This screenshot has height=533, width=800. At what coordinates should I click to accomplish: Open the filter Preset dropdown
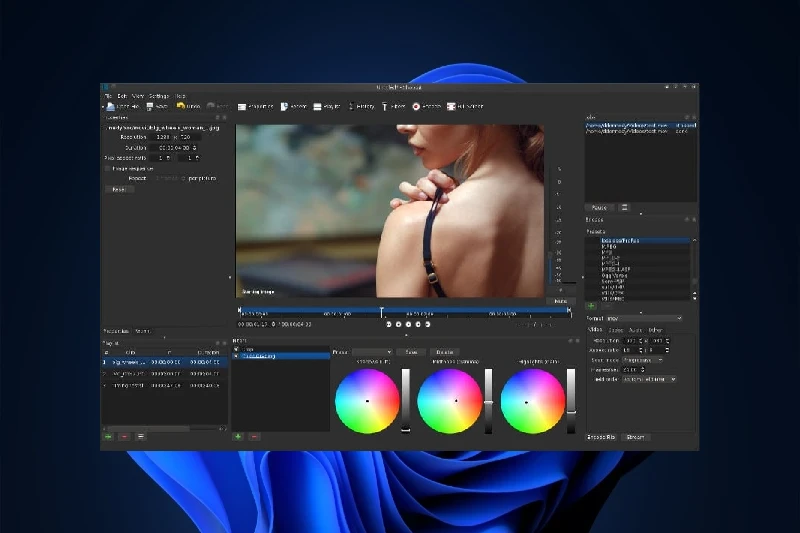[x=372, y=352]
